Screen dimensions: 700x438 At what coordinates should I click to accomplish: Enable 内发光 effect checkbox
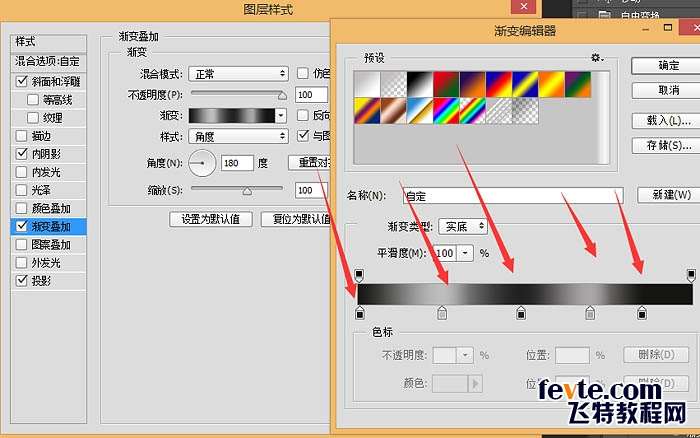click(21, 171)
